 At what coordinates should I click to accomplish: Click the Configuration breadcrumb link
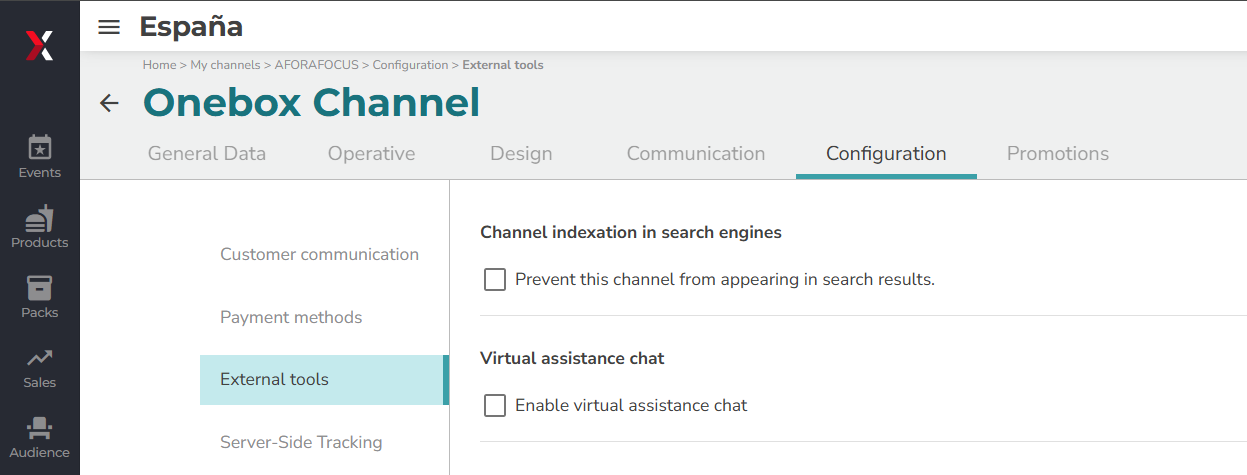pyautogui.click(x=410, y=65)
